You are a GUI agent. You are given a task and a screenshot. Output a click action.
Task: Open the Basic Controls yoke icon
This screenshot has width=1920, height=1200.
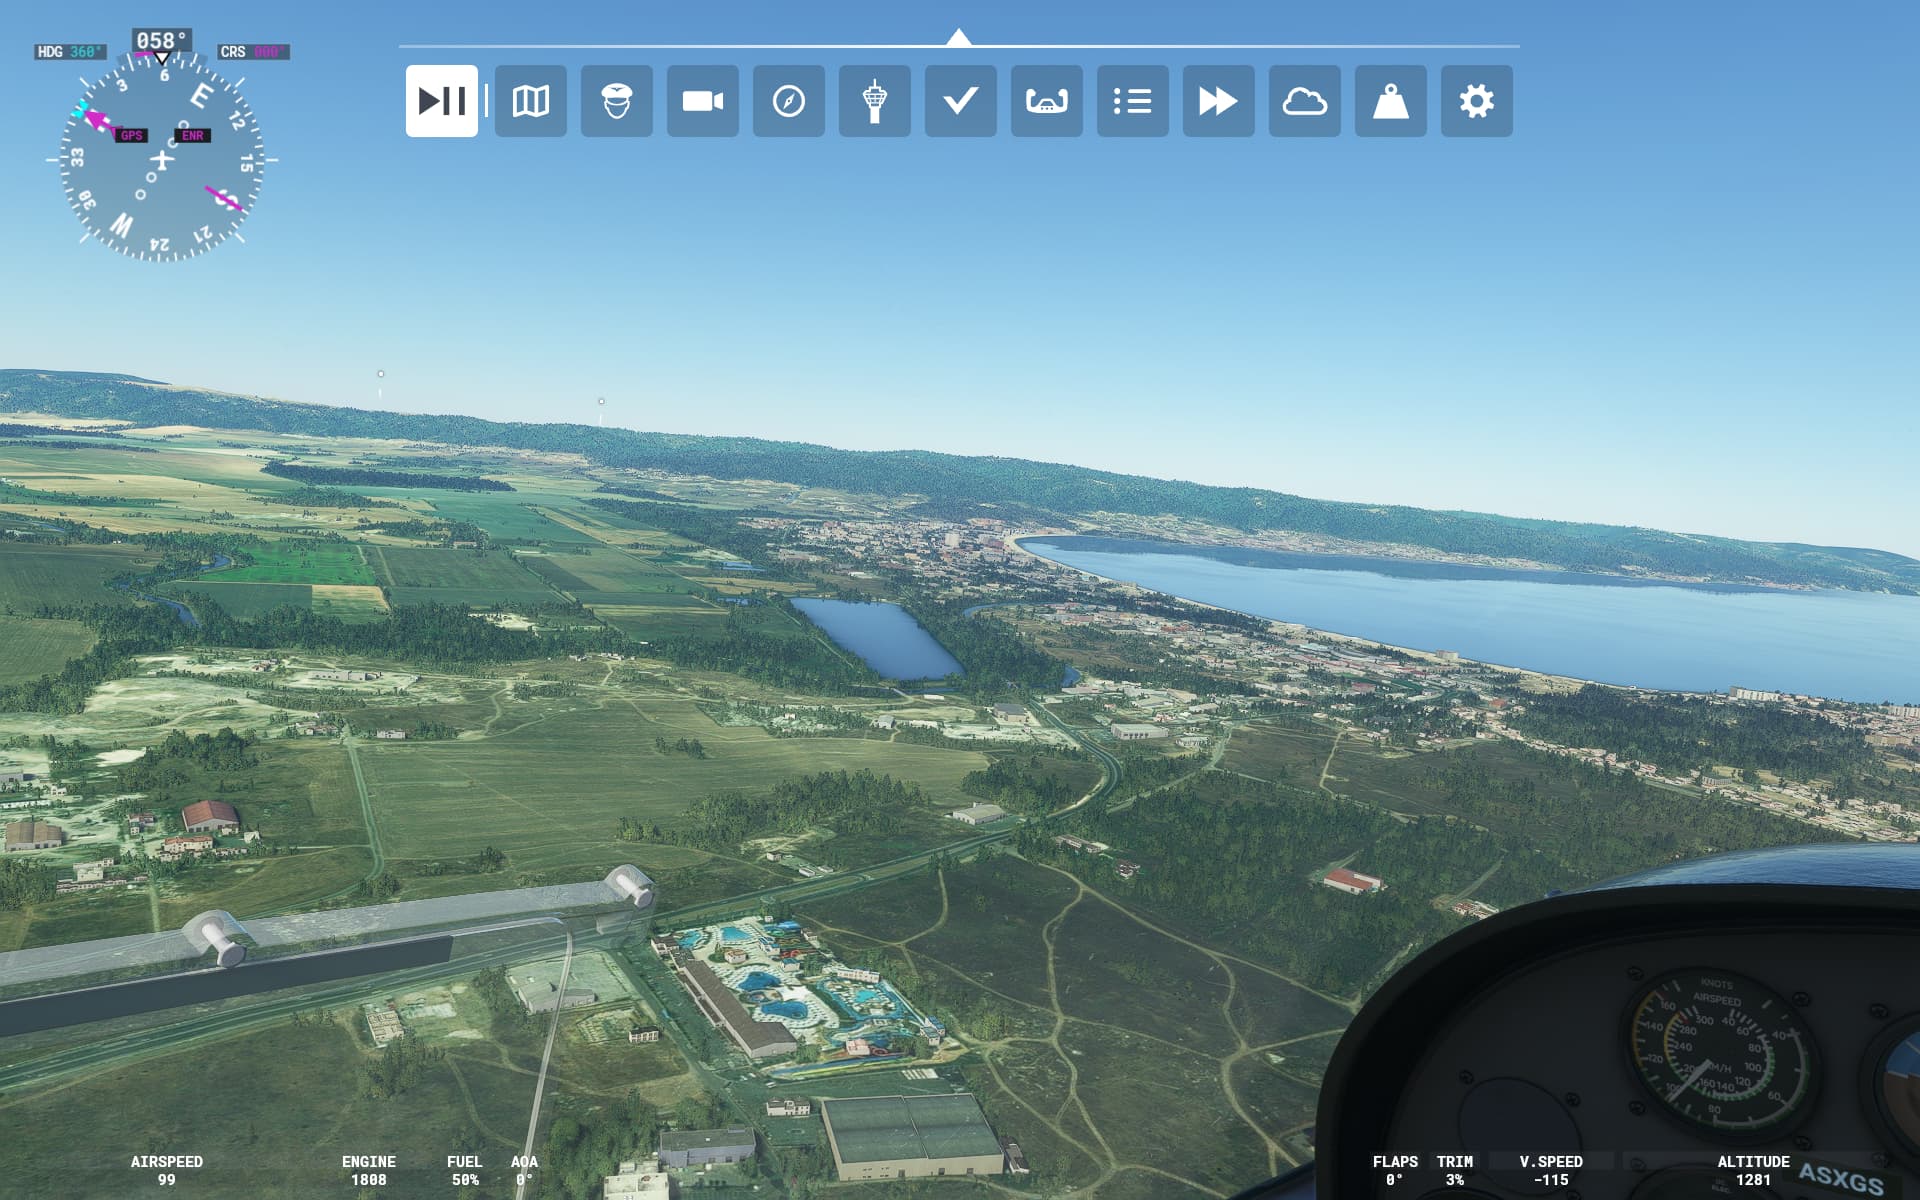click(1046, 101)
